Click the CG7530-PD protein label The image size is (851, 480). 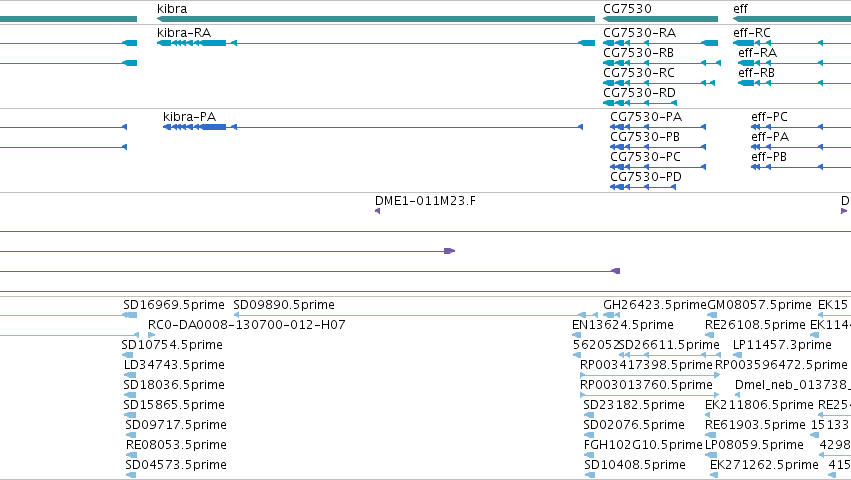coord(646,177)
